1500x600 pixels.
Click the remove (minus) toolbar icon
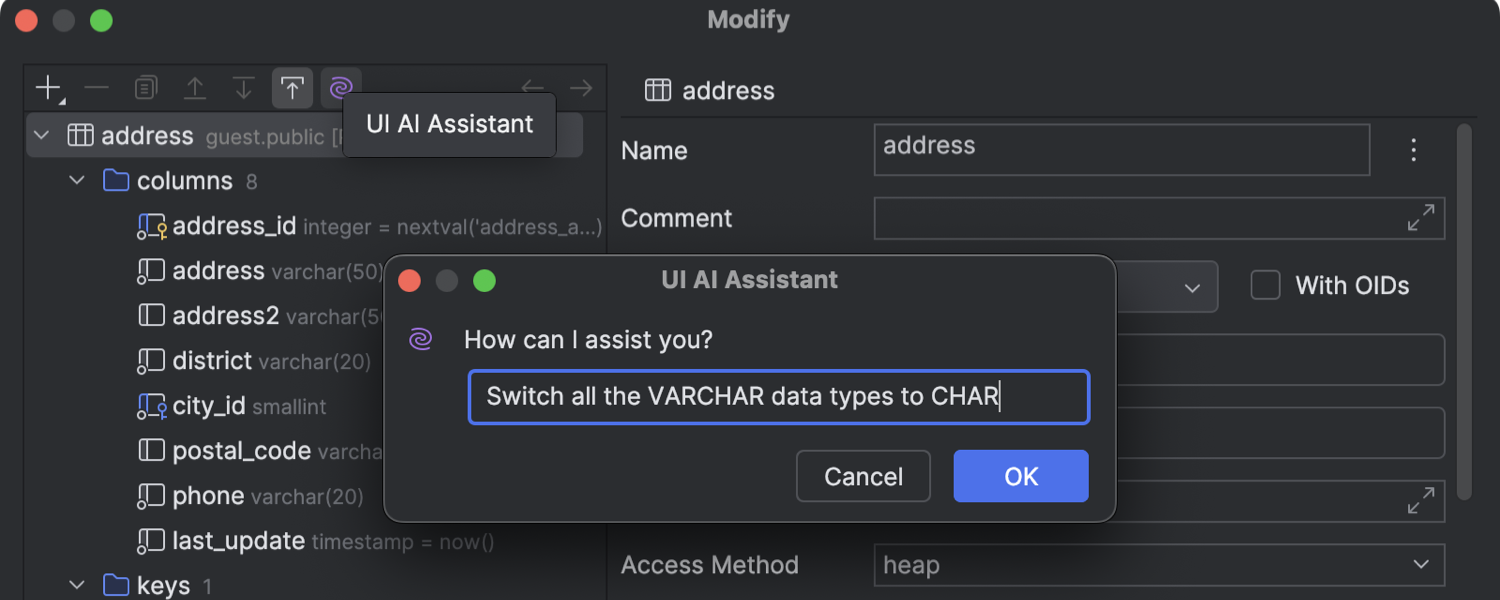(97, 89)
